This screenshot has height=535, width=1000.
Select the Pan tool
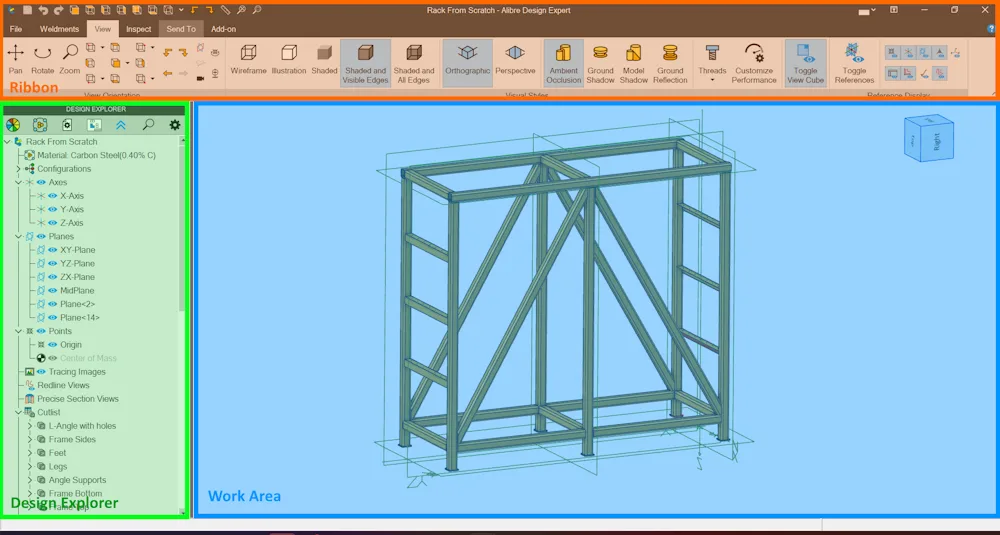point(15,59)
